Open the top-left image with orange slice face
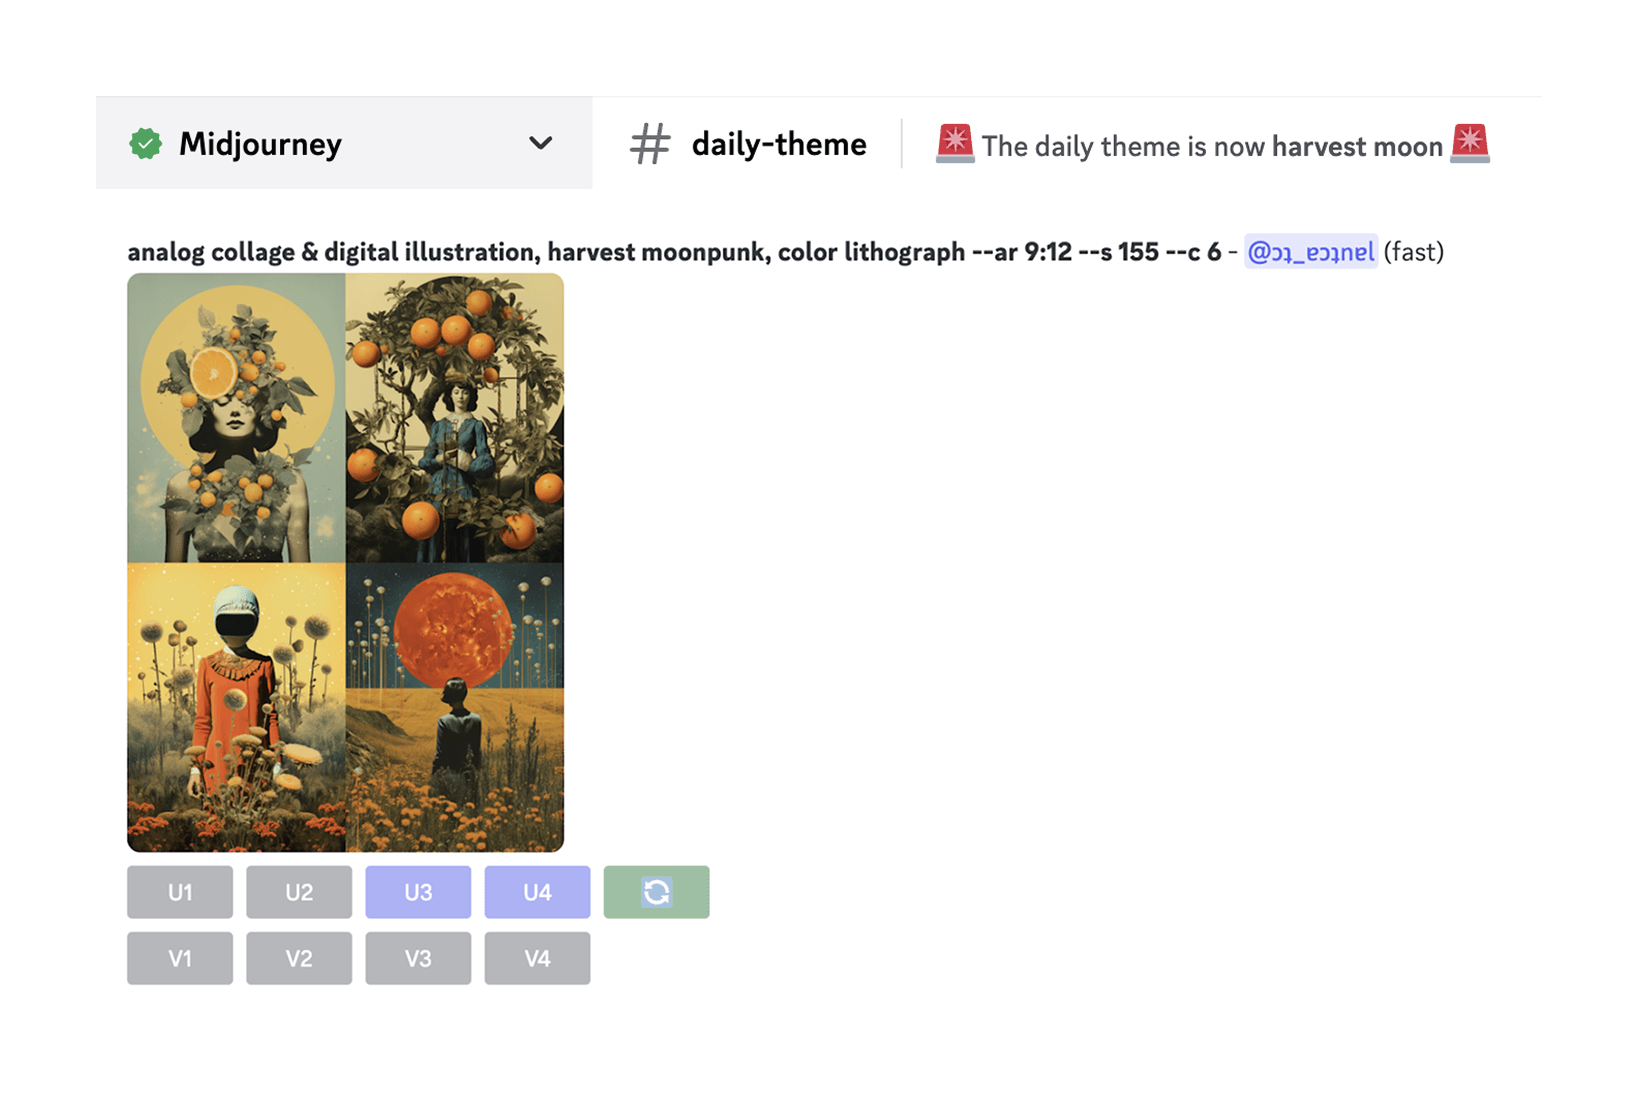Screen dimensions: 1638x1104 click(236, 418)
